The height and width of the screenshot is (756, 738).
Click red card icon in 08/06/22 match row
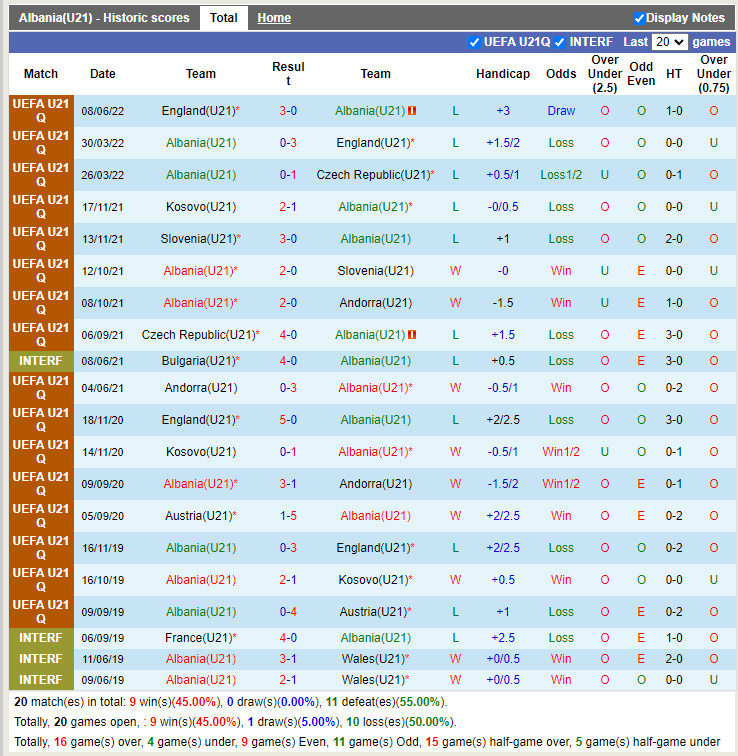click(x=413, y=111)
